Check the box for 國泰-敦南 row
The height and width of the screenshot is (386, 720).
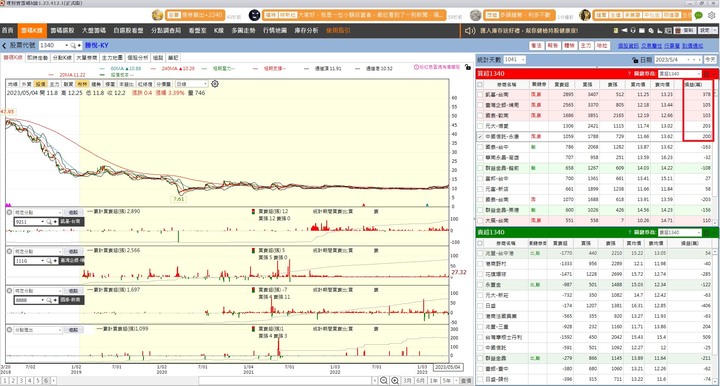point(480,116)
